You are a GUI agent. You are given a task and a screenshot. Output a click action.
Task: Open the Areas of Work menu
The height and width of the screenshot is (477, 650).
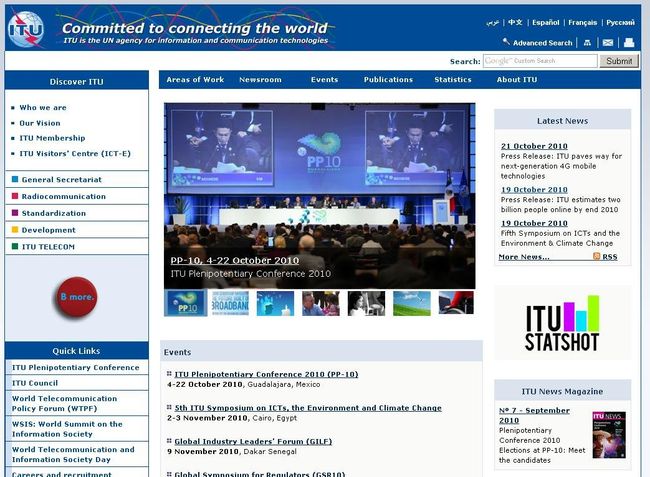(x=195, y=80)
